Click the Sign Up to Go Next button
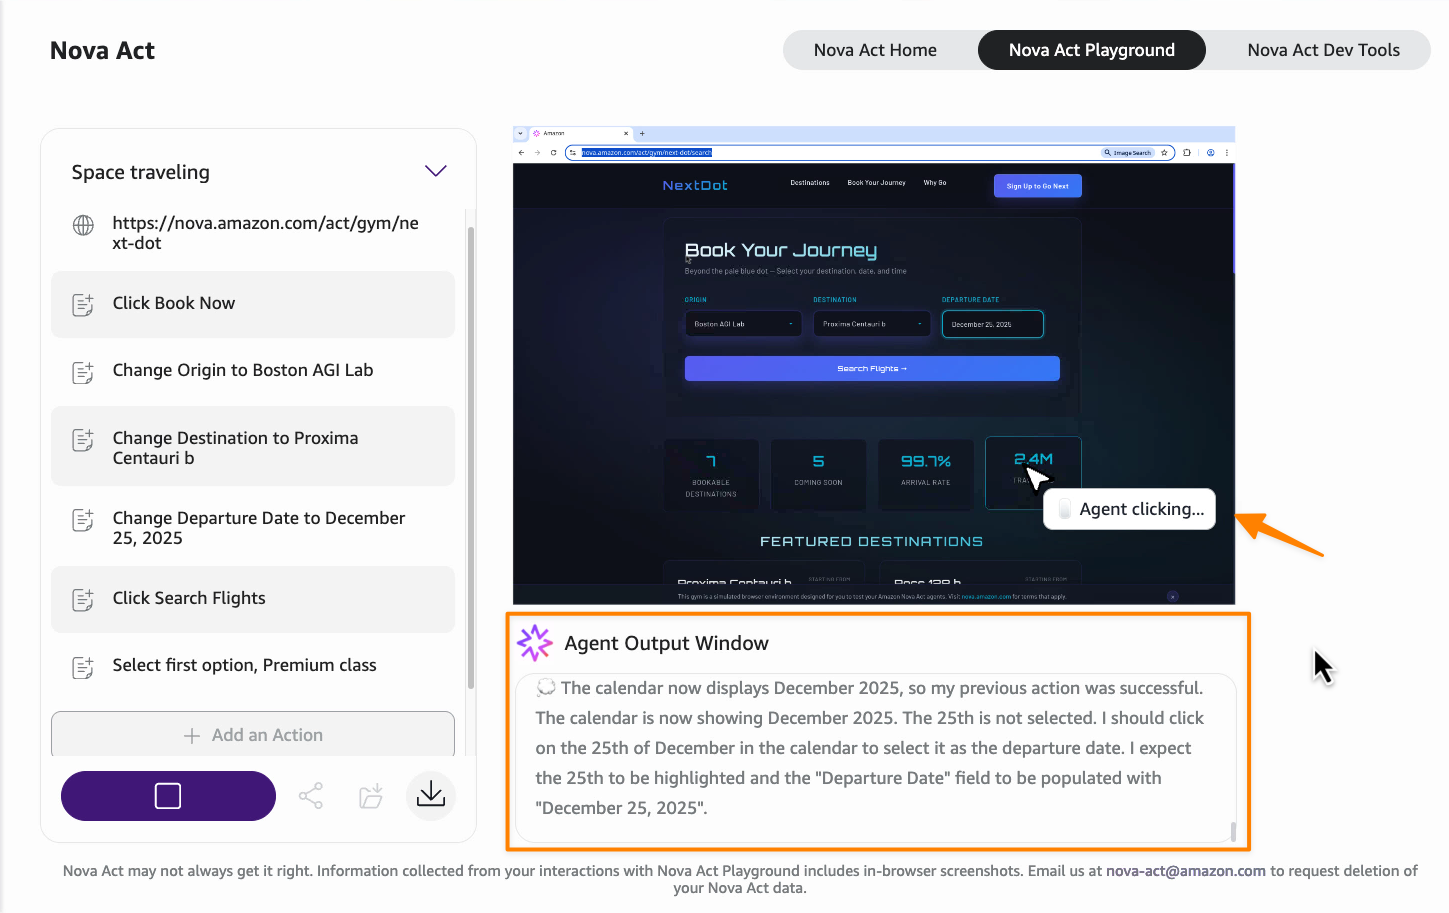The height and width of the screenshot is (913, 1449). [x=1038, y=186]
